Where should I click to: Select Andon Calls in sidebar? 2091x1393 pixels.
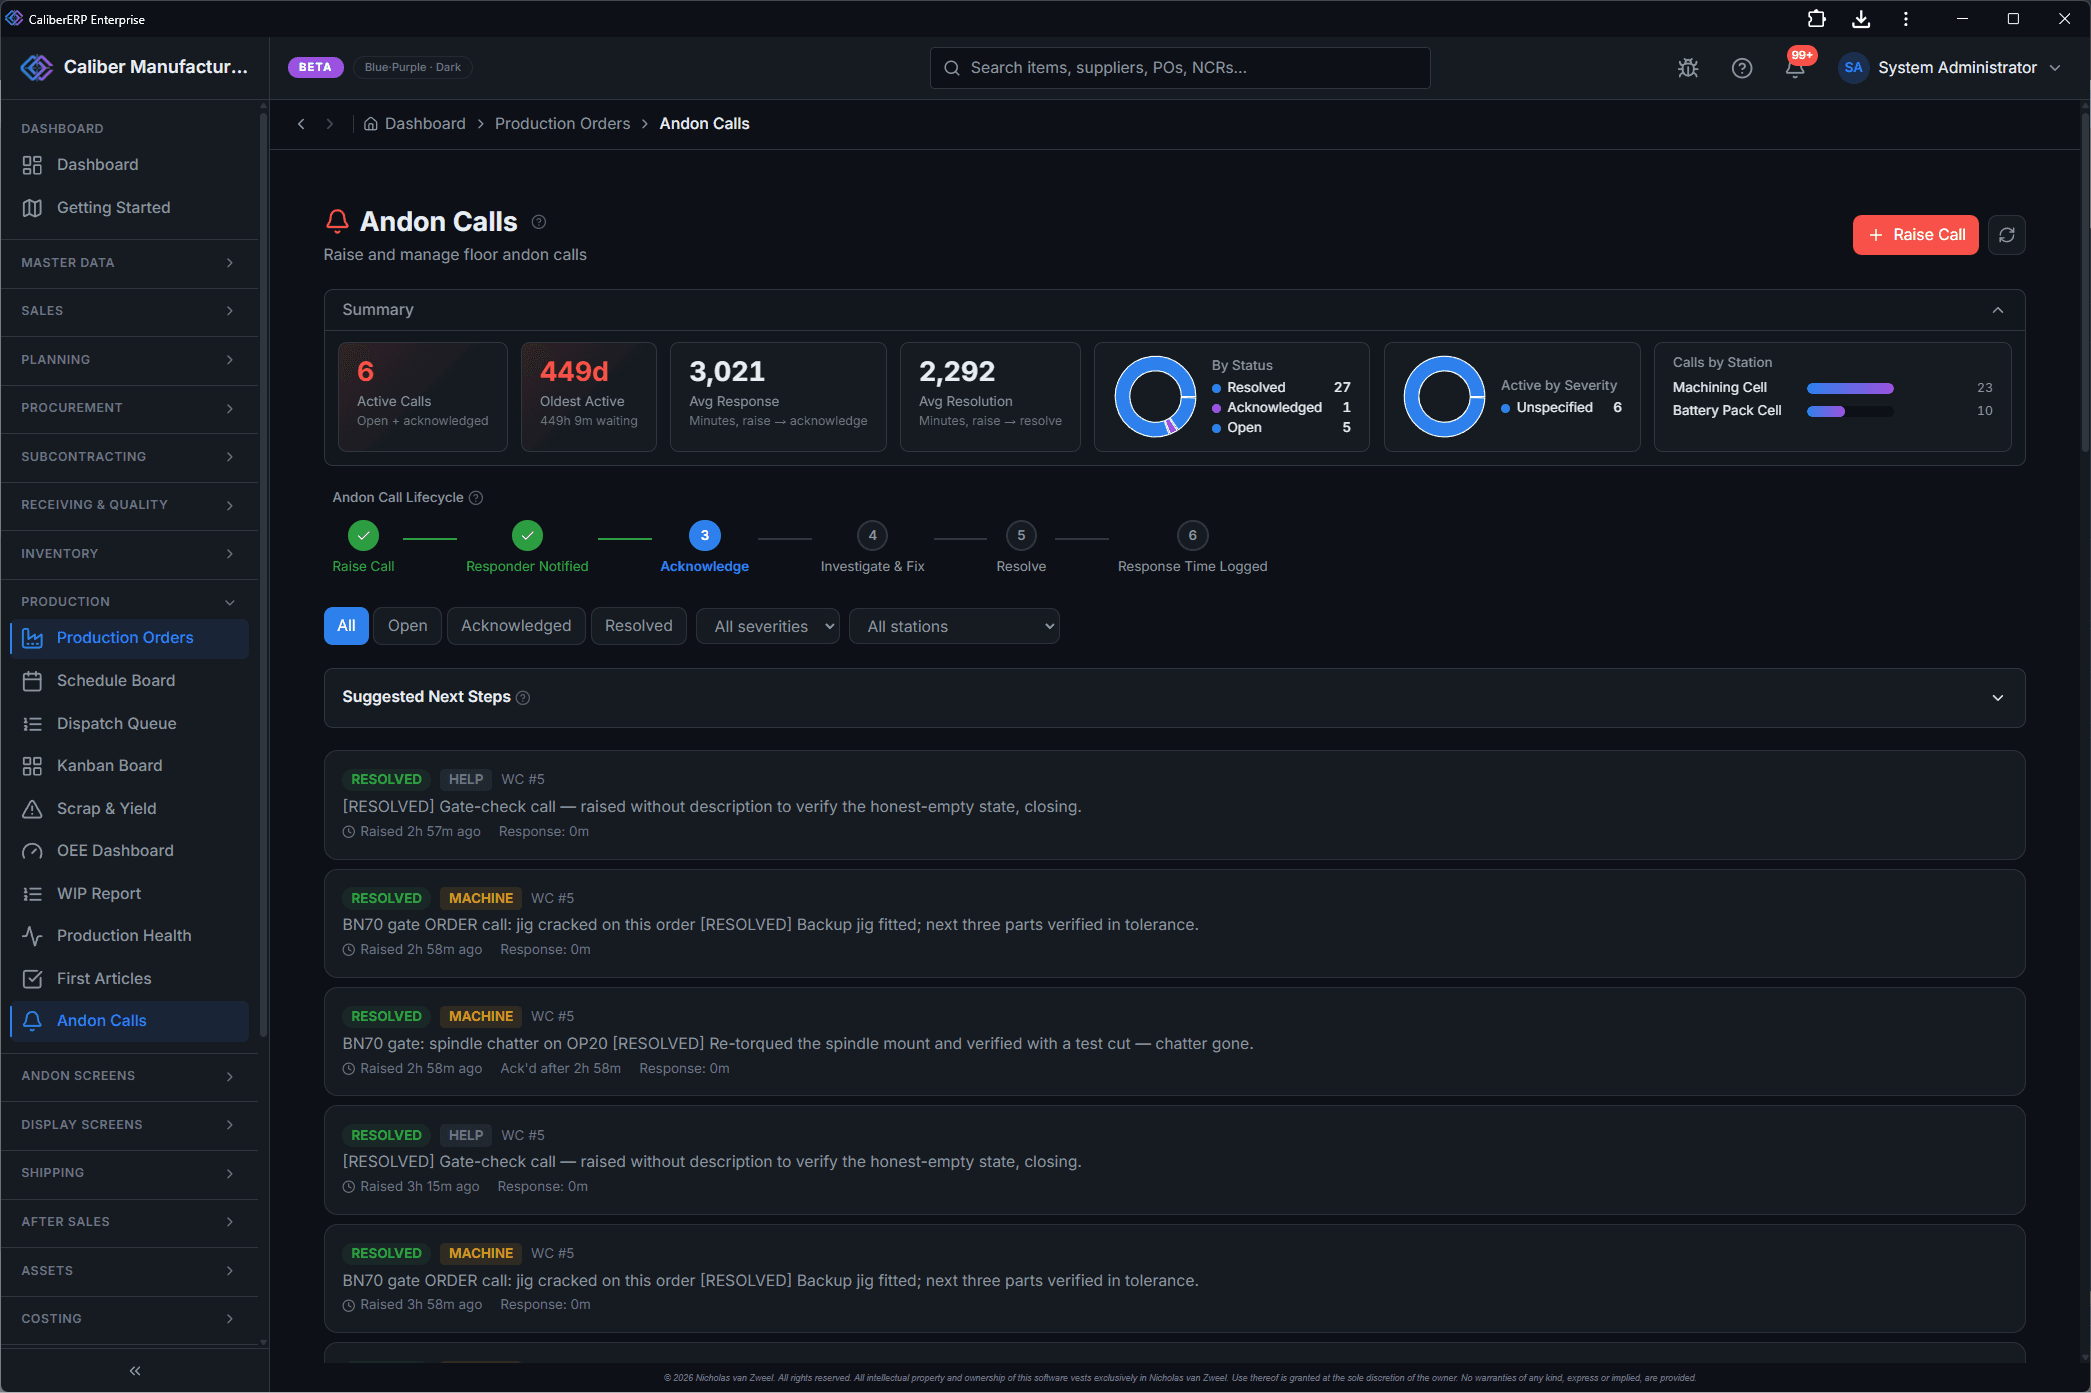[129, 1021]
